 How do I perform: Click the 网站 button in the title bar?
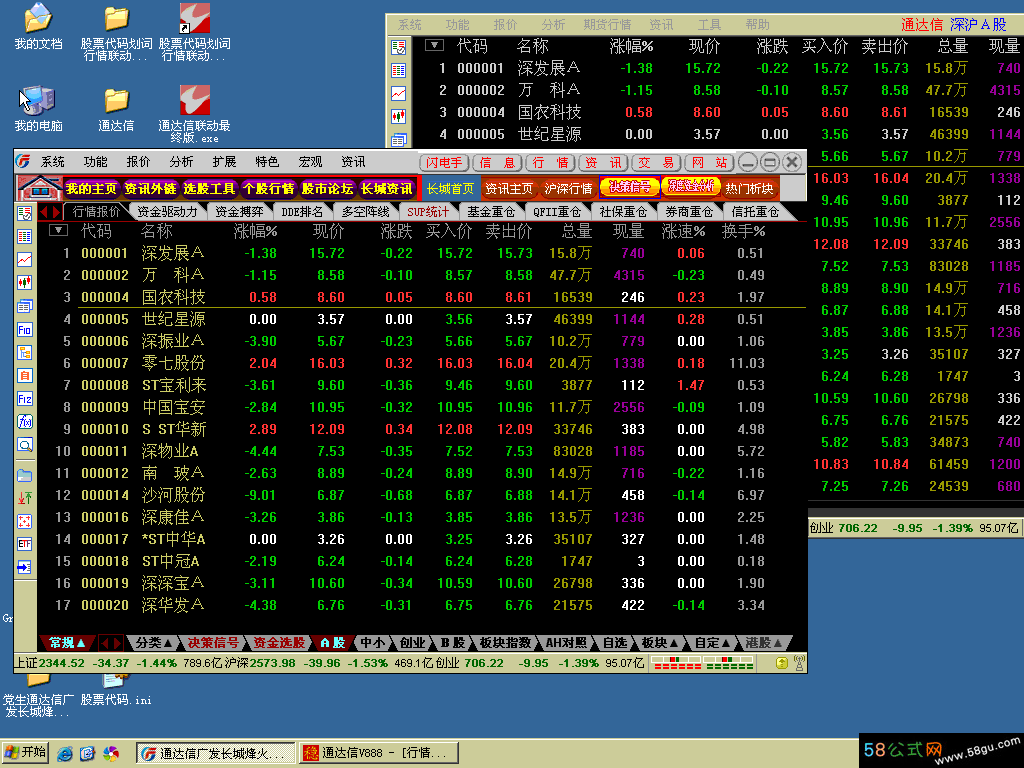(x=709, y=162)
